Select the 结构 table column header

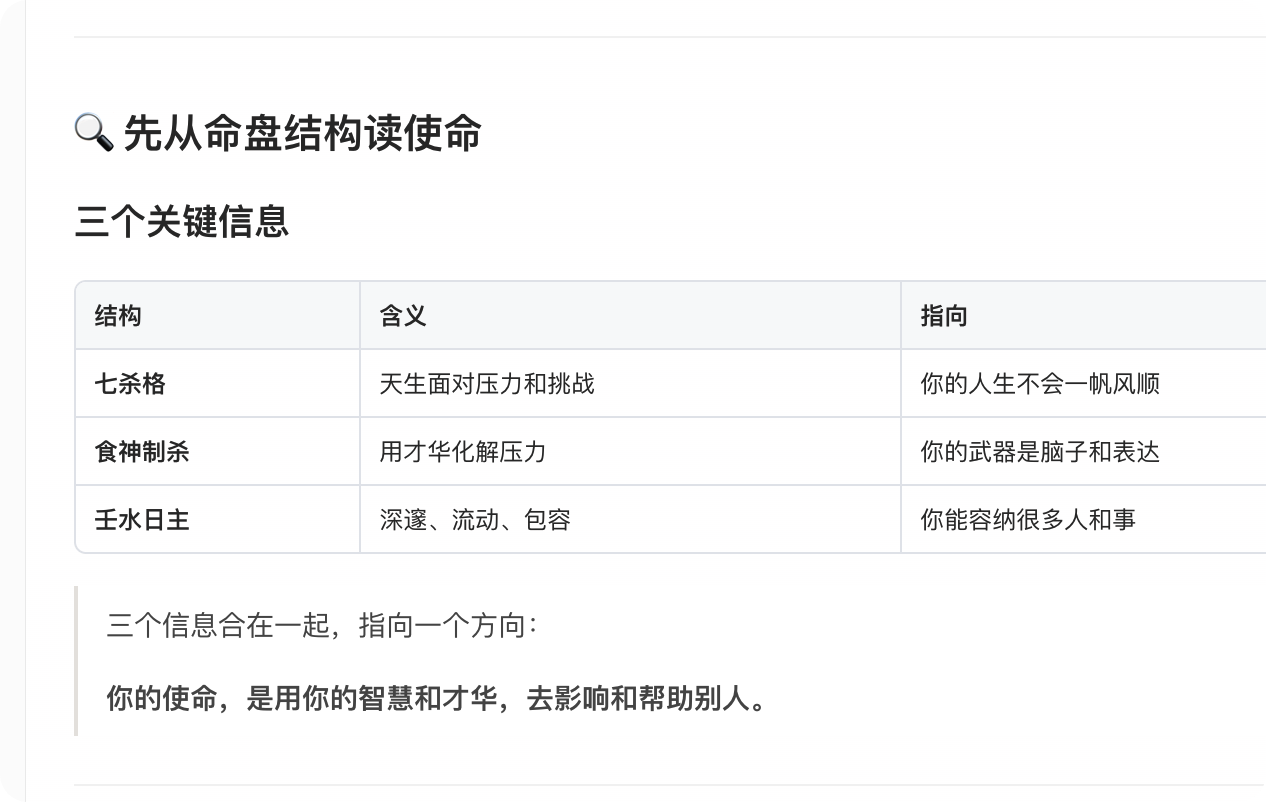tap(118, 316)
